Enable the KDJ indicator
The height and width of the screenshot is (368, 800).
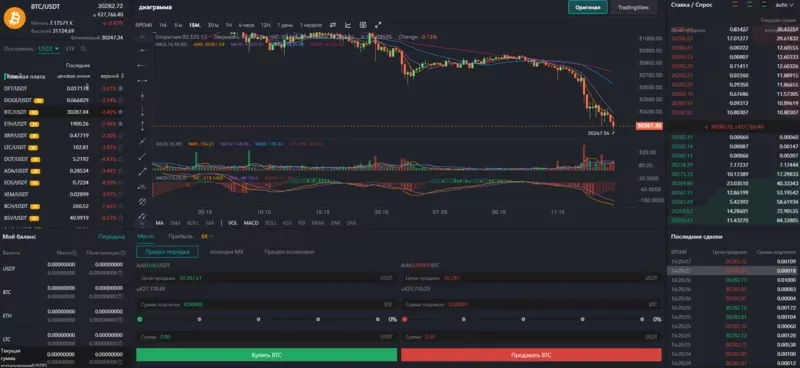click(x=287, y=223)
